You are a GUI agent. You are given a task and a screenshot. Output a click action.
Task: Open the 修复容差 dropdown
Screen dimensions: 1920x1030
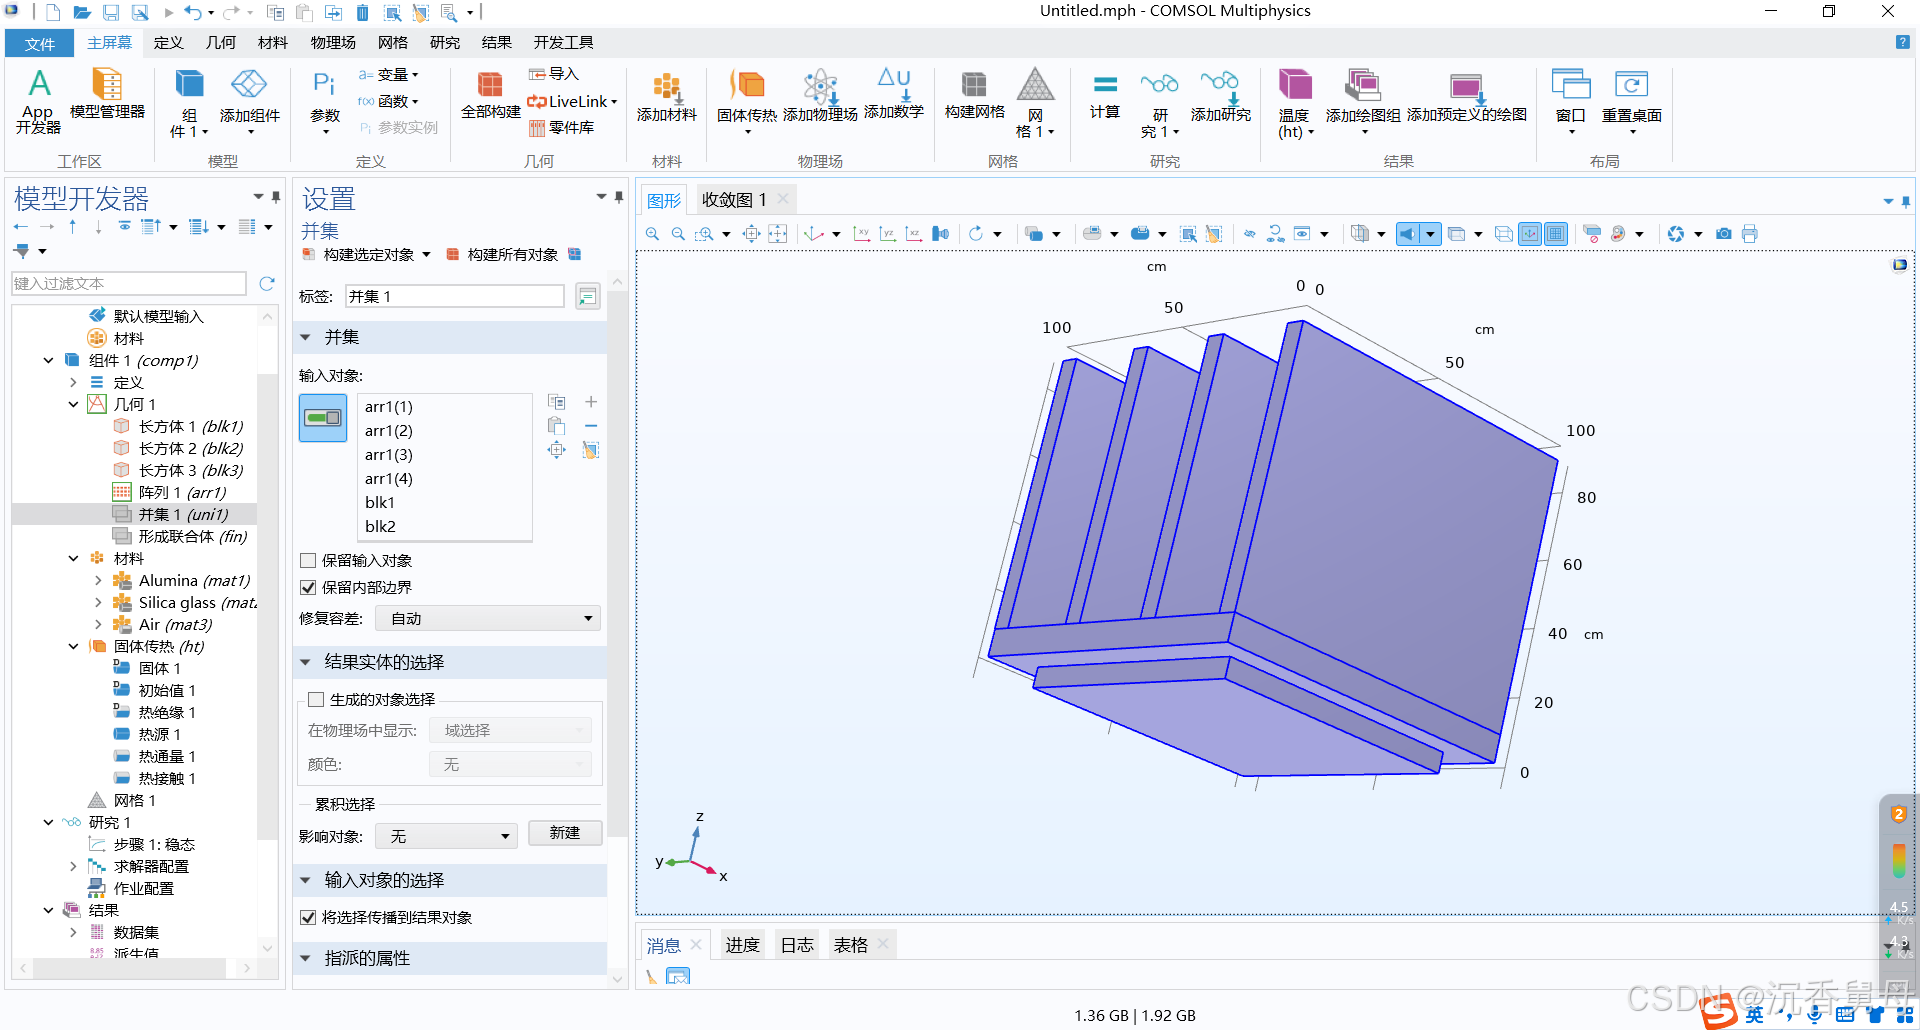(488, 619)
